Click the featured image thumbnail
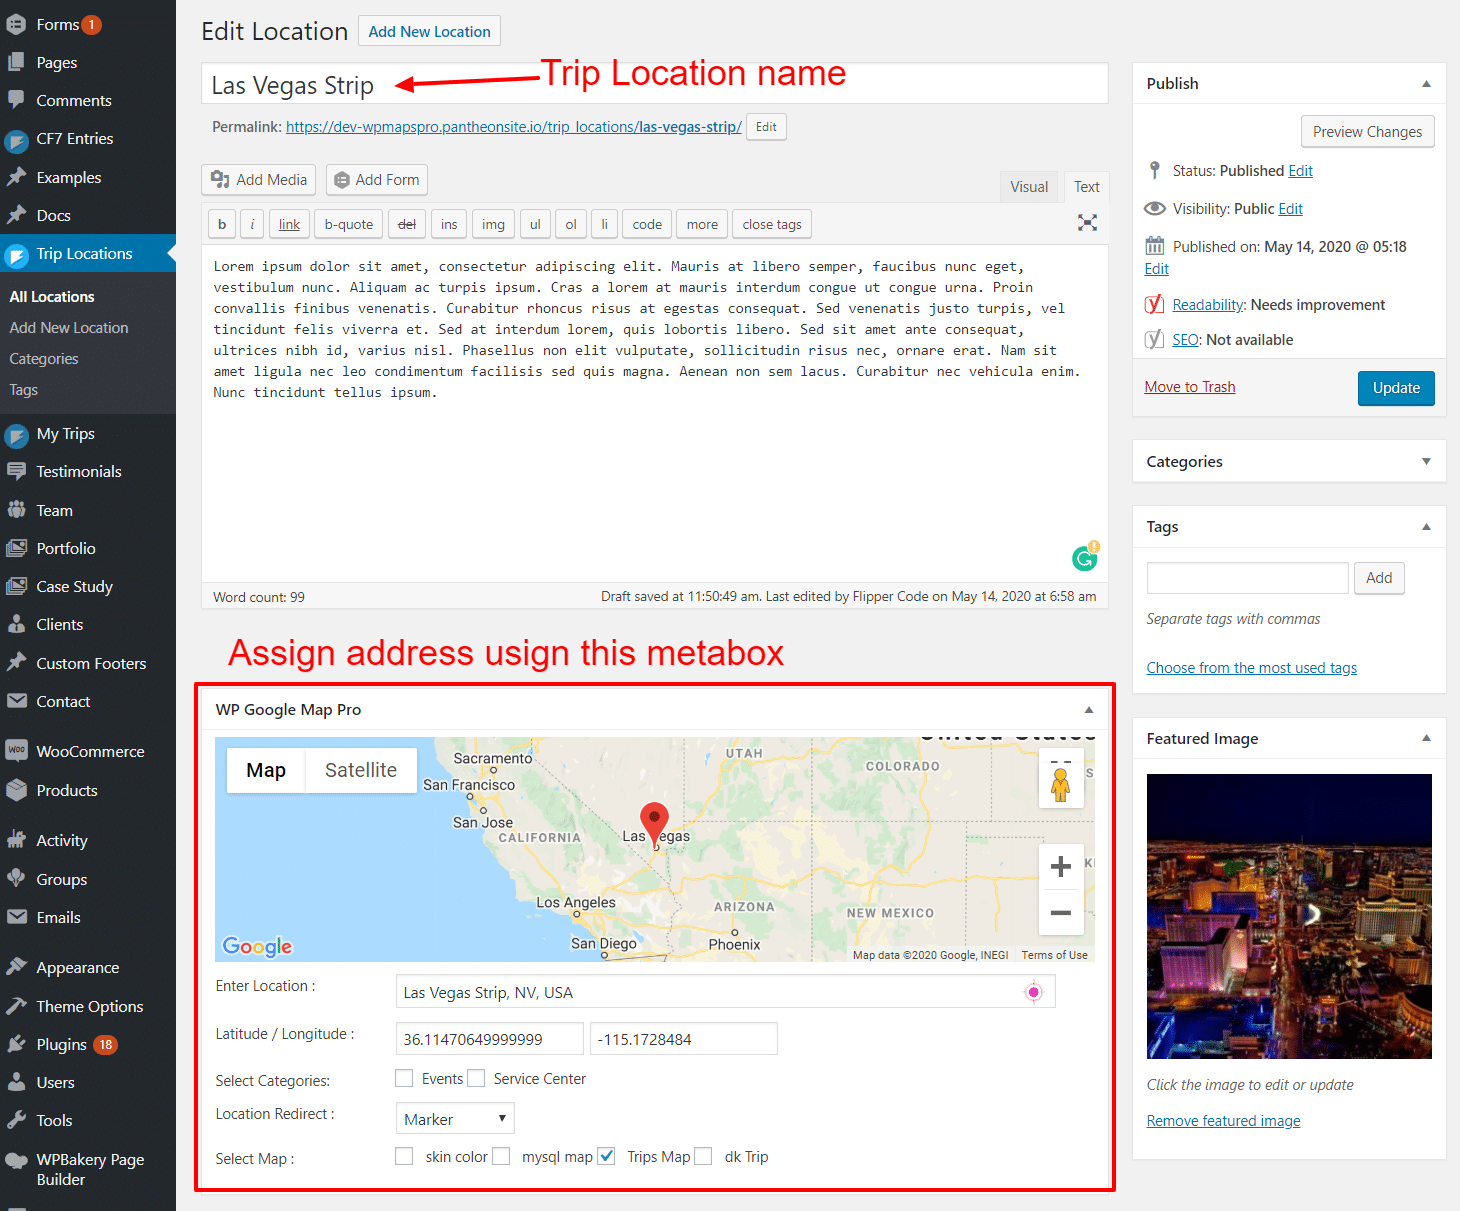Screen dimensions: 1460x1211 point(1288,916)
